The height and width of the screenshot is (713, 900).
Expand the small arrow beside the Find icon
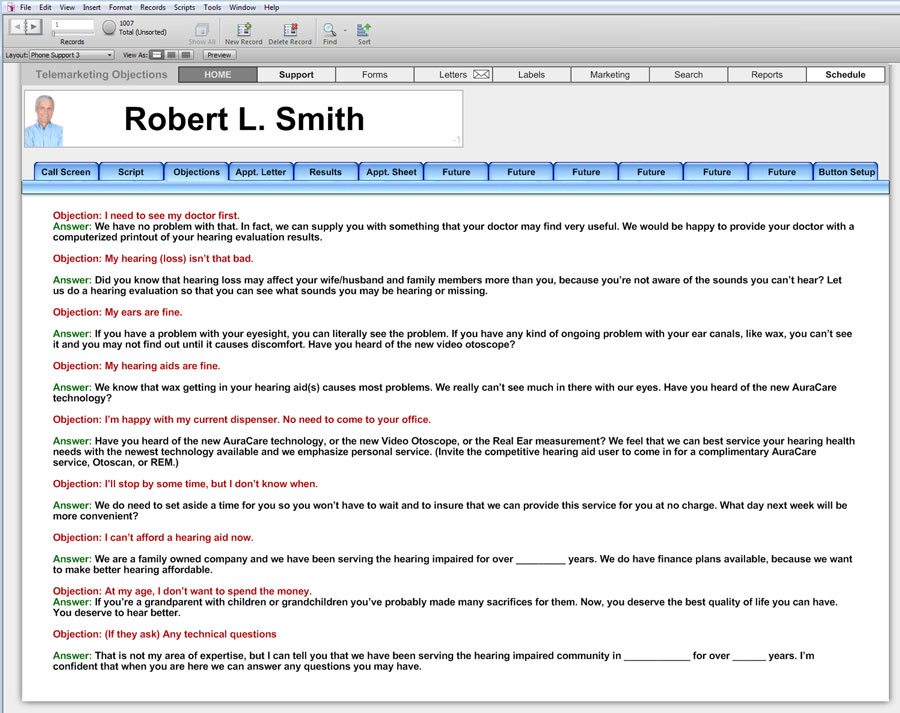click(x=345, y=30)
